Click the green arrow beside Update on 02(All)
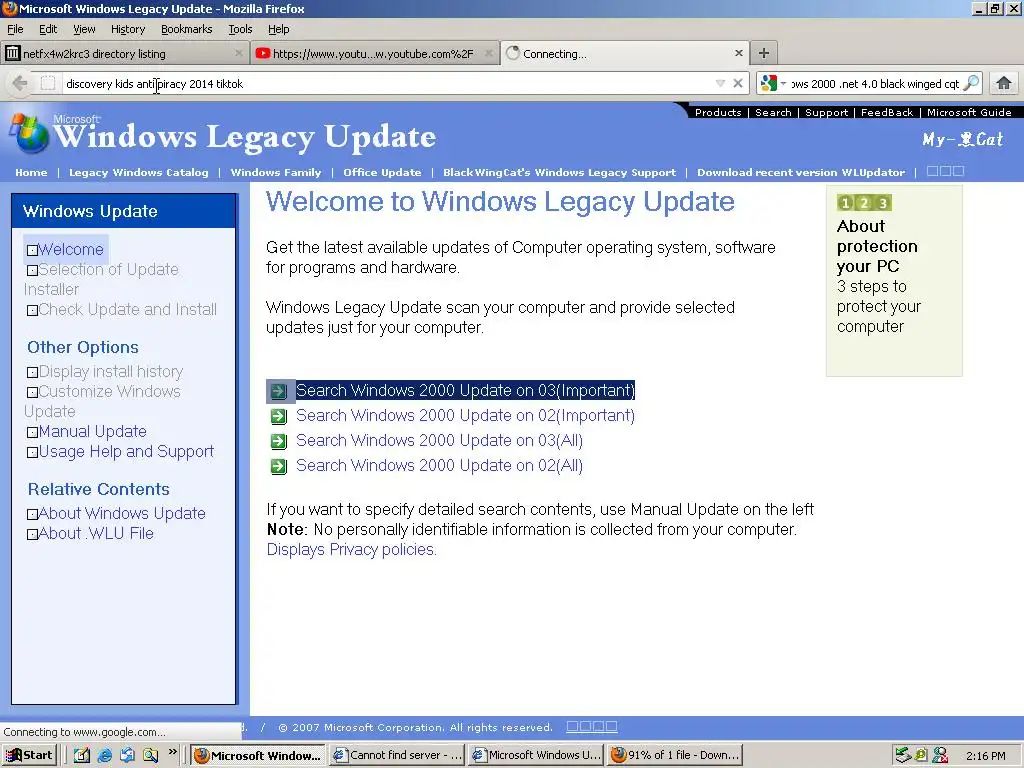The image size is (1024, 768). pyautogui.click(x=279, y=466)
